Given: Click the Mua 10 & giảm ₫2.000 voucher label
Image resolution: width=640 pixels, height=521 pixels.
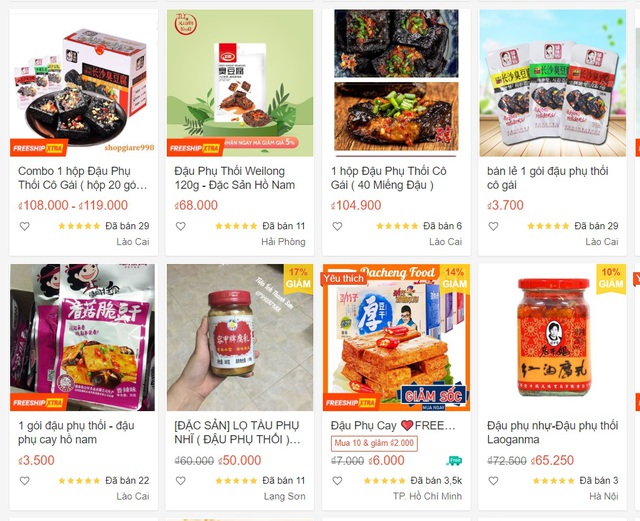Looking at the screenshot, I should (x=374, y=443).
